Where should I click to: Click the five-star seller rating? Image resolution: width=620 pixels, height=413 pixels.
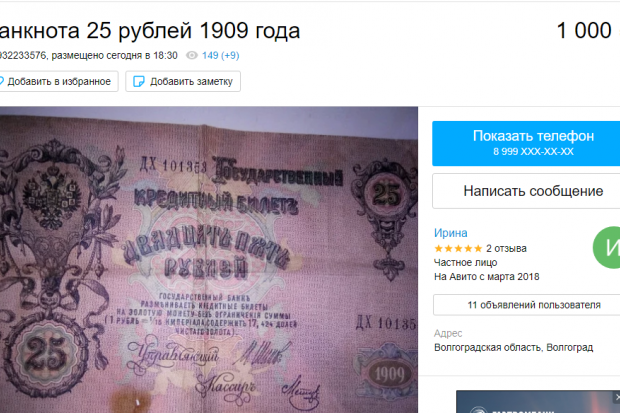coord(458,248)
